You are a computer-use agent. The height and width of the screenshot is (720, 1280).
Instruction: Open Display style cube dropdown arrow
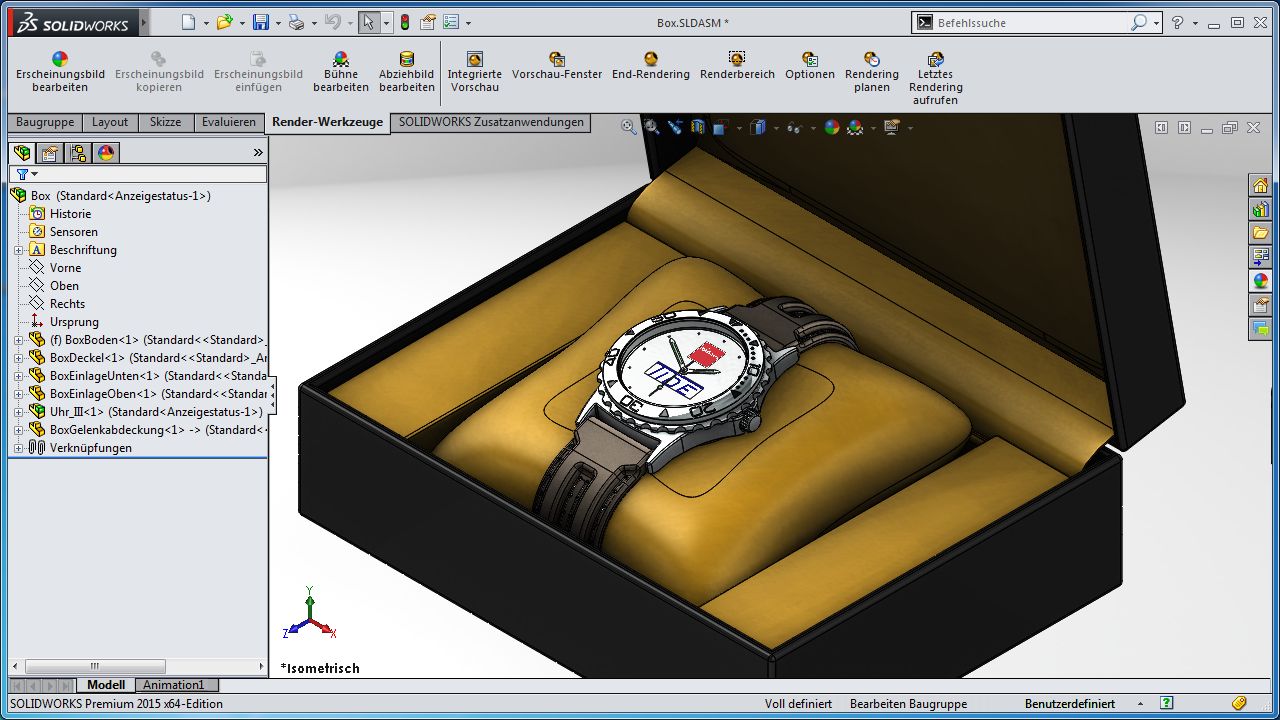point(775,128)
